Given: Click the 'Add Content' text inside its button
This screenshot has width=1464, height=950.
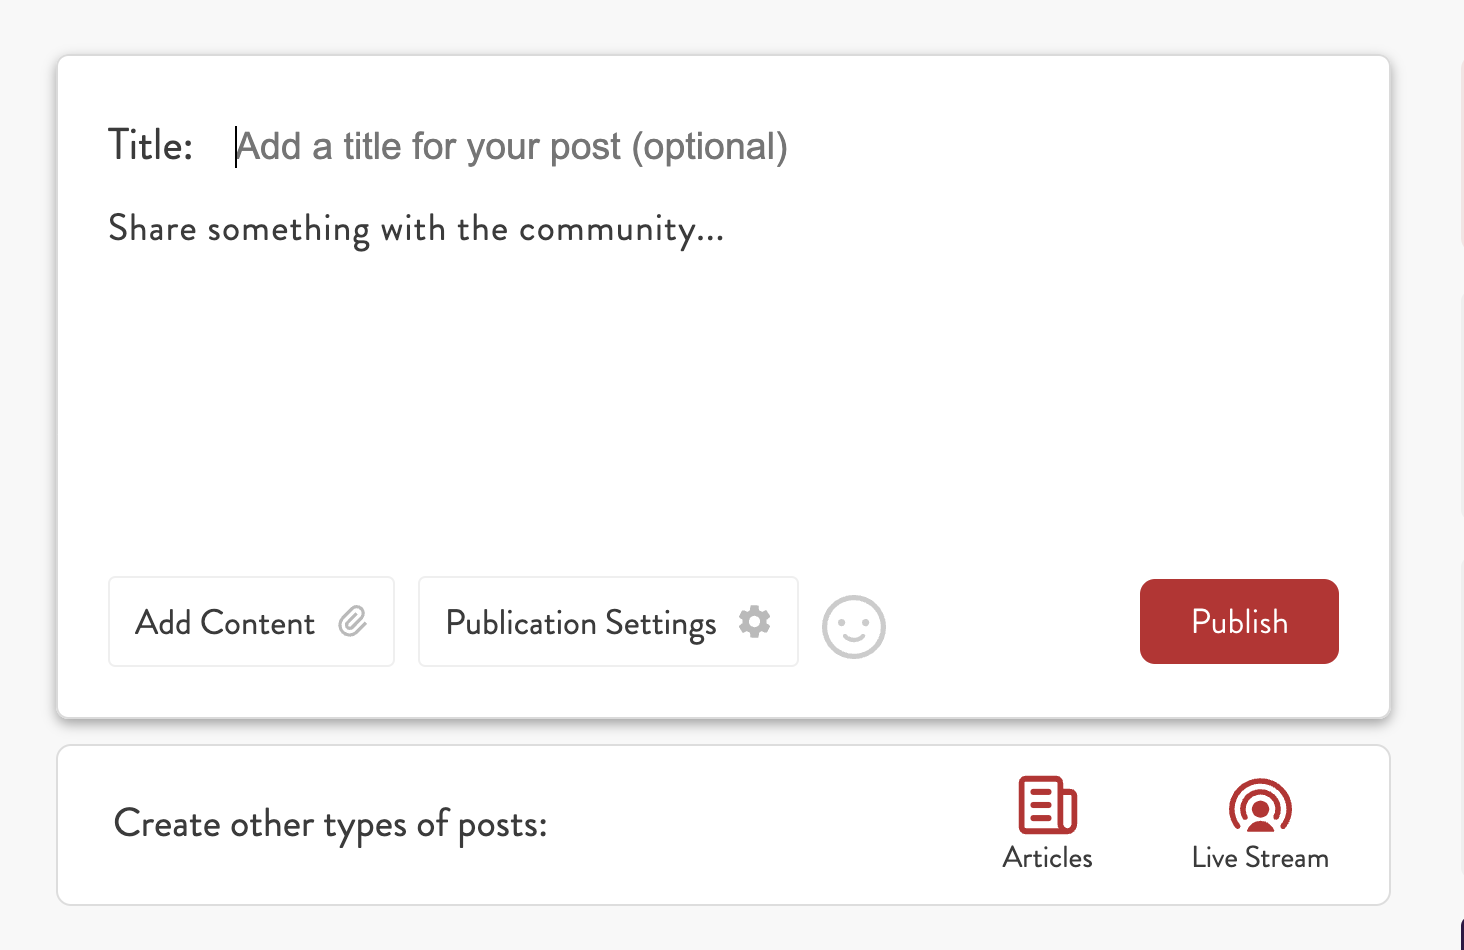Looking at the screenshot, I should (225, 623).
